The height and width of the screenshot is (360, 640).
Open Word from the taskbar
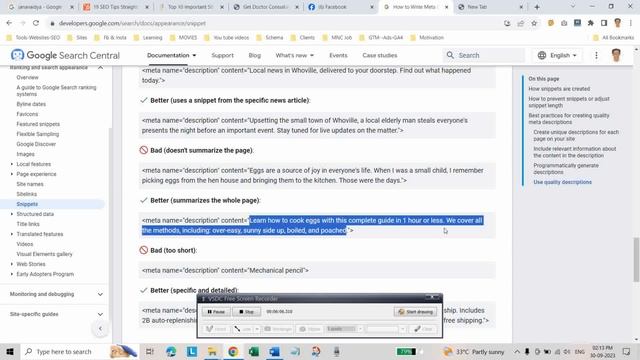click(274, 351)
